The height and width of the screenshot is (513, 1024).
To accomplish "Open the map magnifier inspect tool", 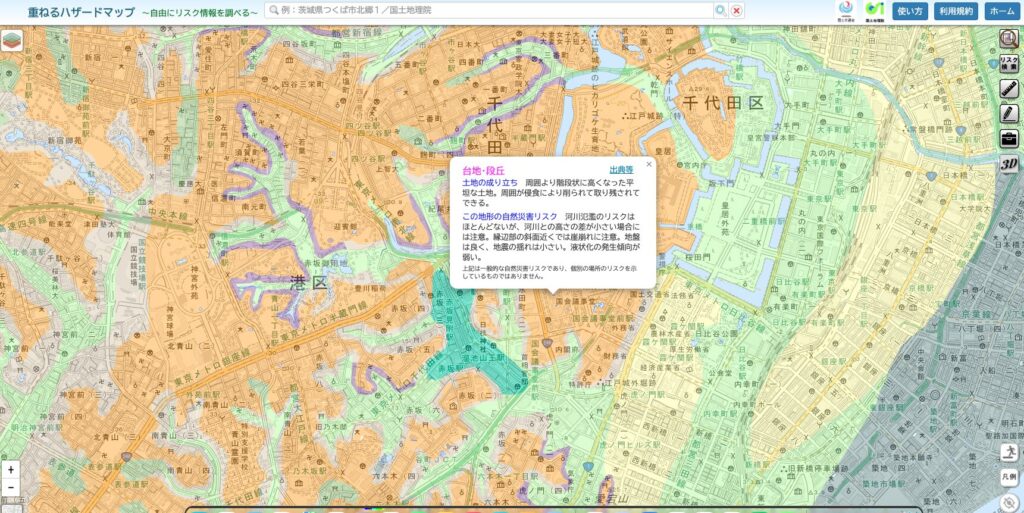I will 1009,39.
